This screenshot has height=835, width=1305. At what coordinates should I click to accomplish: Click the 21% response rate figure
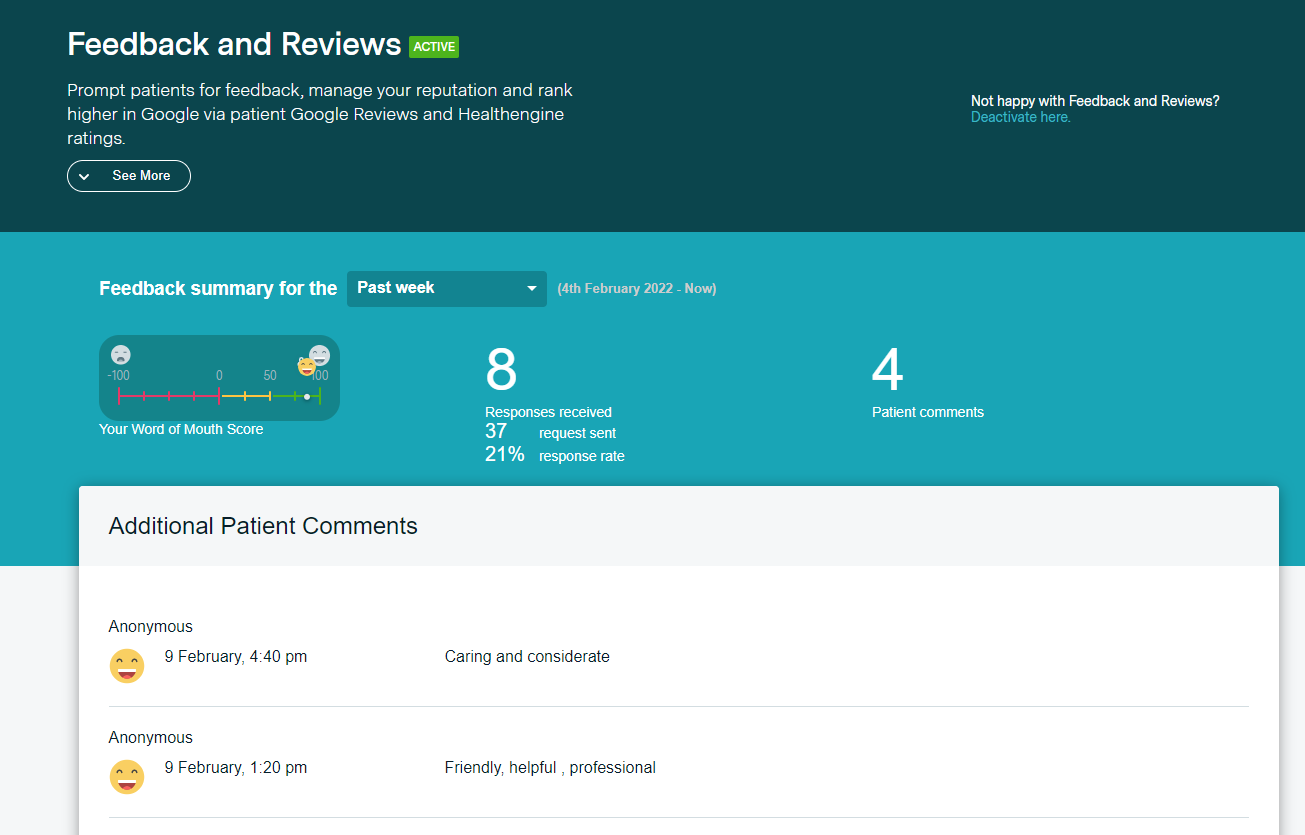[x=505, y=455]
